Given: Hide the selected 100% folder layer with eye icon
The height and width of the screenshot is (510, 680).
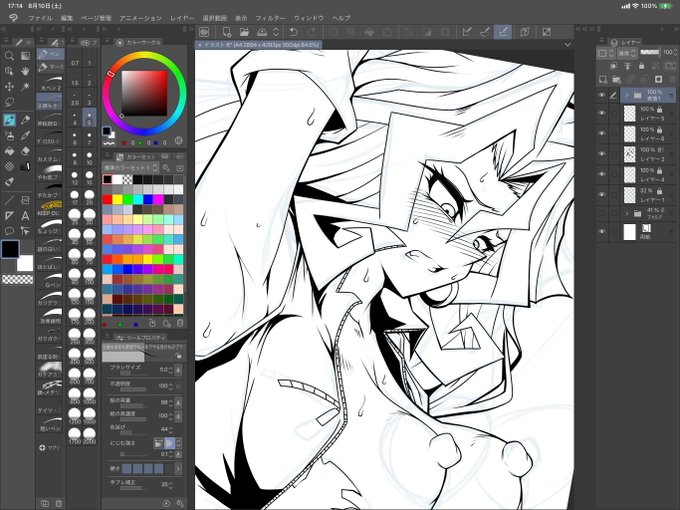Looking at the screenshot, I should [602, 95].
